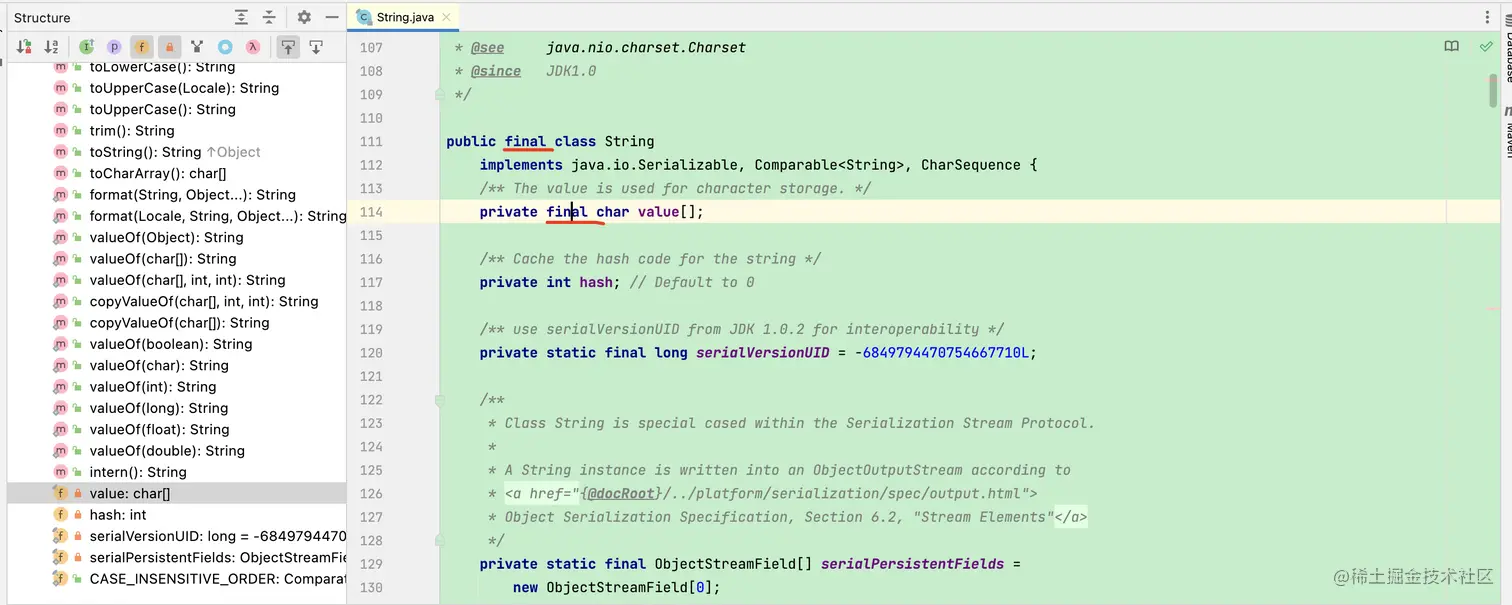This screenshot has height=605, width=1512.
Task: Toggle Show non-public lock icon
Action: click(169, 46)
